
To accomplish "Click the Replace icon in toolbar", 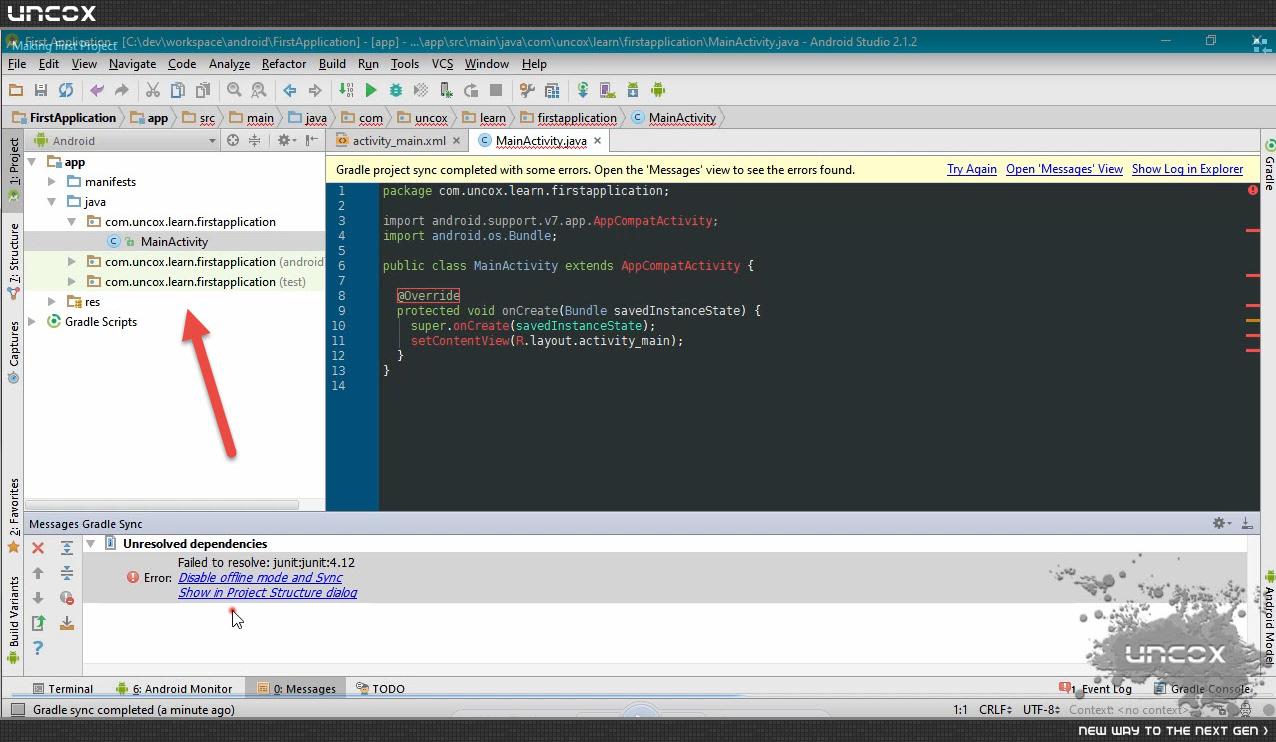I will coord(259,90).
